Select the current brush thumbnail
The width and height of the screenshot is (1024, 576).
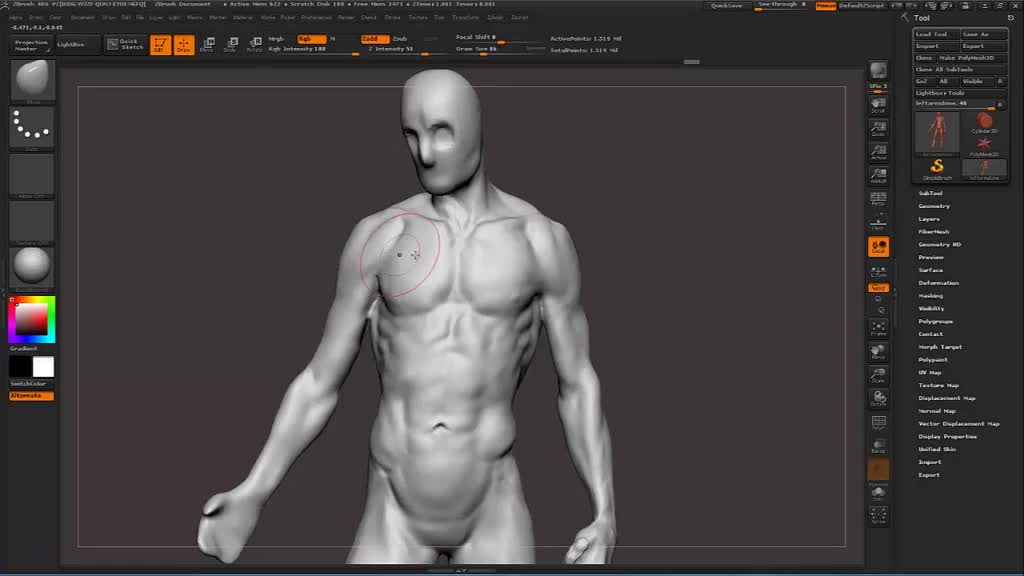tap(32, 81)
